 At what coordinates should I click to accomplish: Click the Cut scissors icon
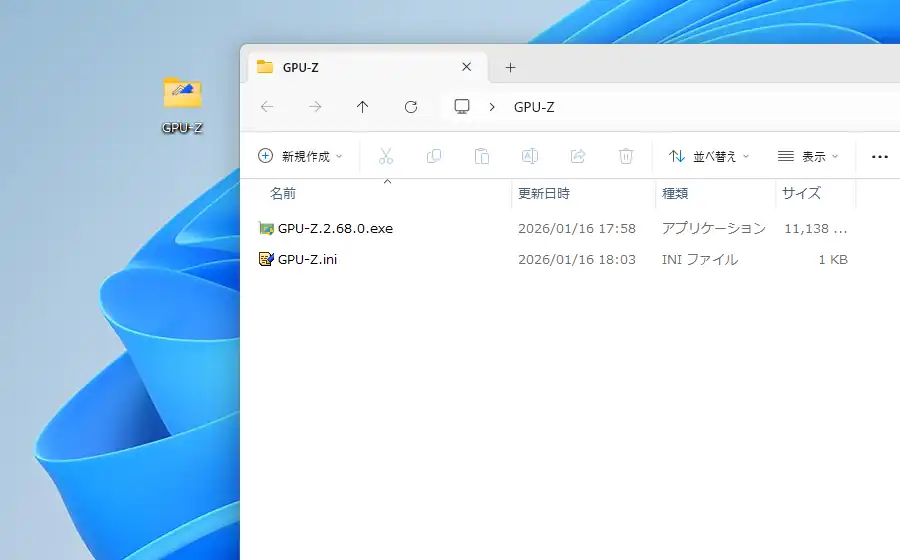(386, 156)
